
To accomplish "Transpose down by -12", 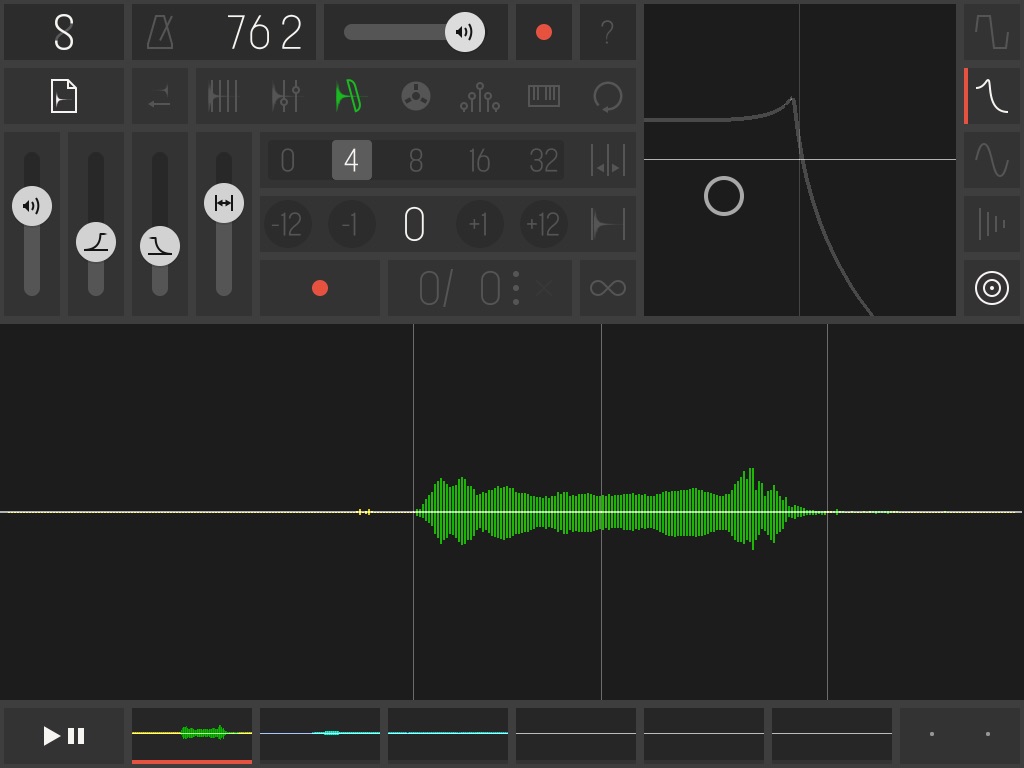I will tap(287, 224).
